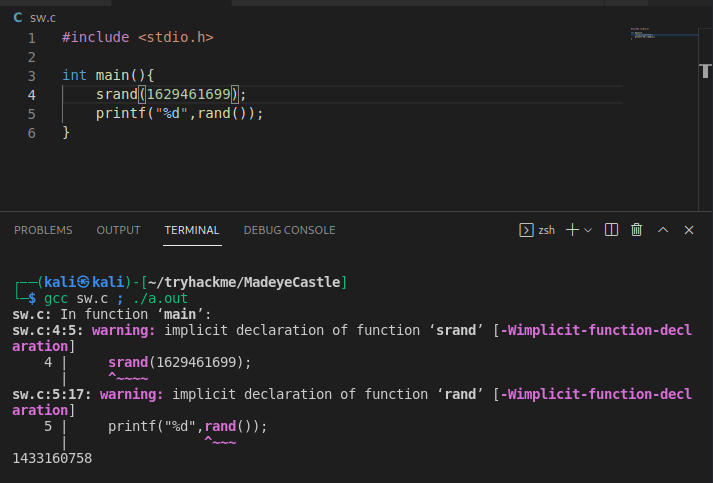Open the OUTPUT tab
The height and width of the screenshot is (483, 713).
[x=118, y=230]
